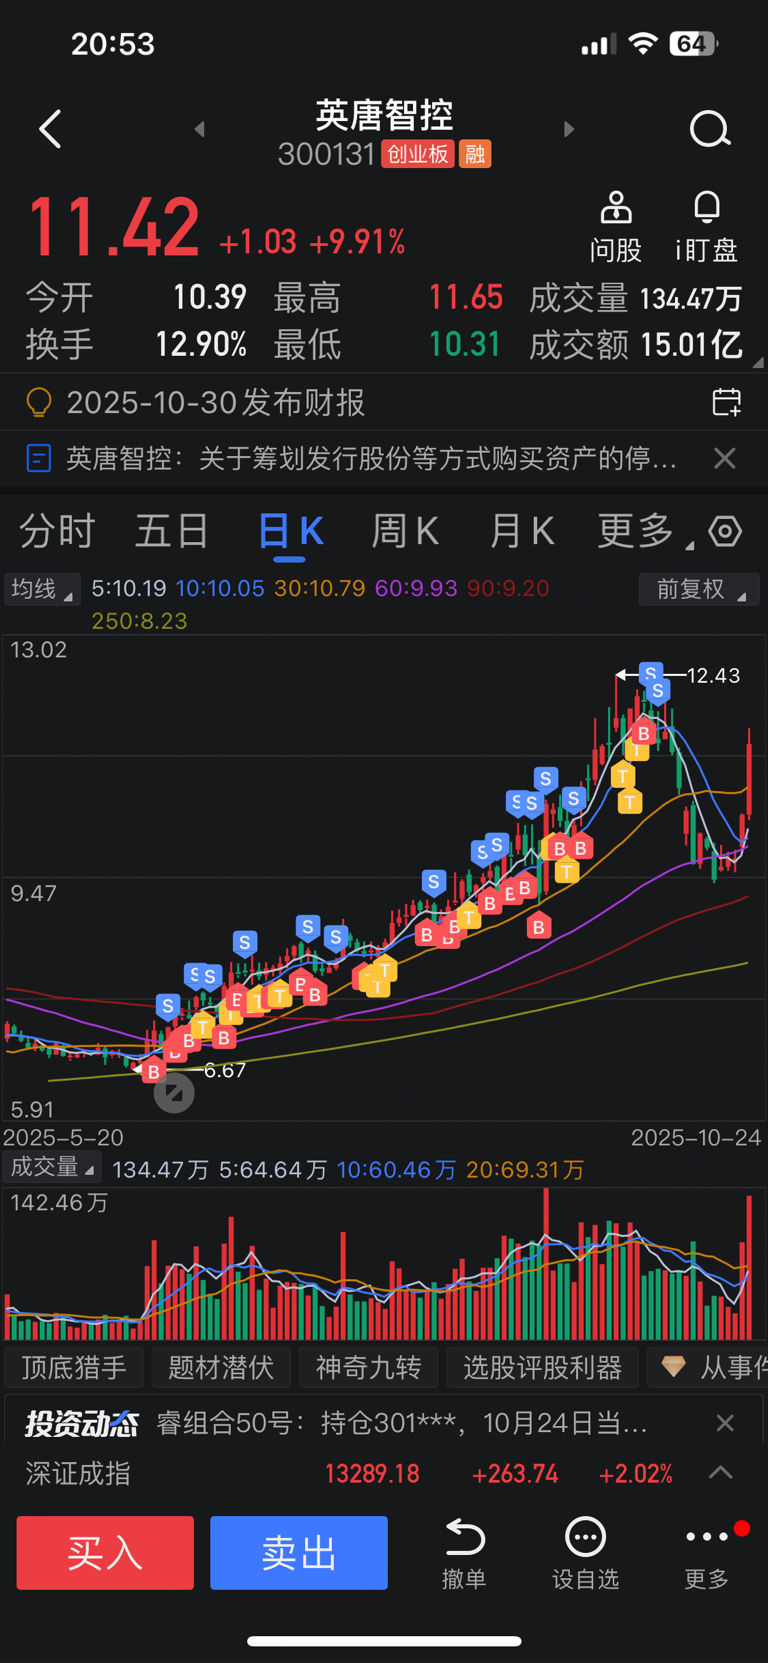This screenshot has width=768, height=1663.
Task: Tap the B marker at 6.67 low
Action: [x=153, y=1072]
